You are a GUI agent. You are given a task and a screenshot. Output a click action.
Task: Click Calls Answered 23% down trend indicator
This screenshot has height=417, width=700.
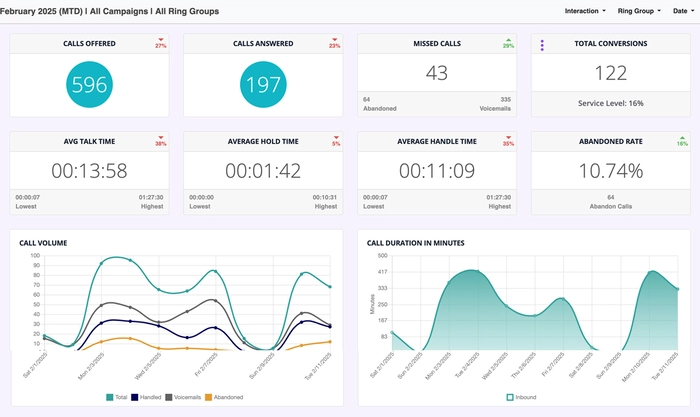334,43
